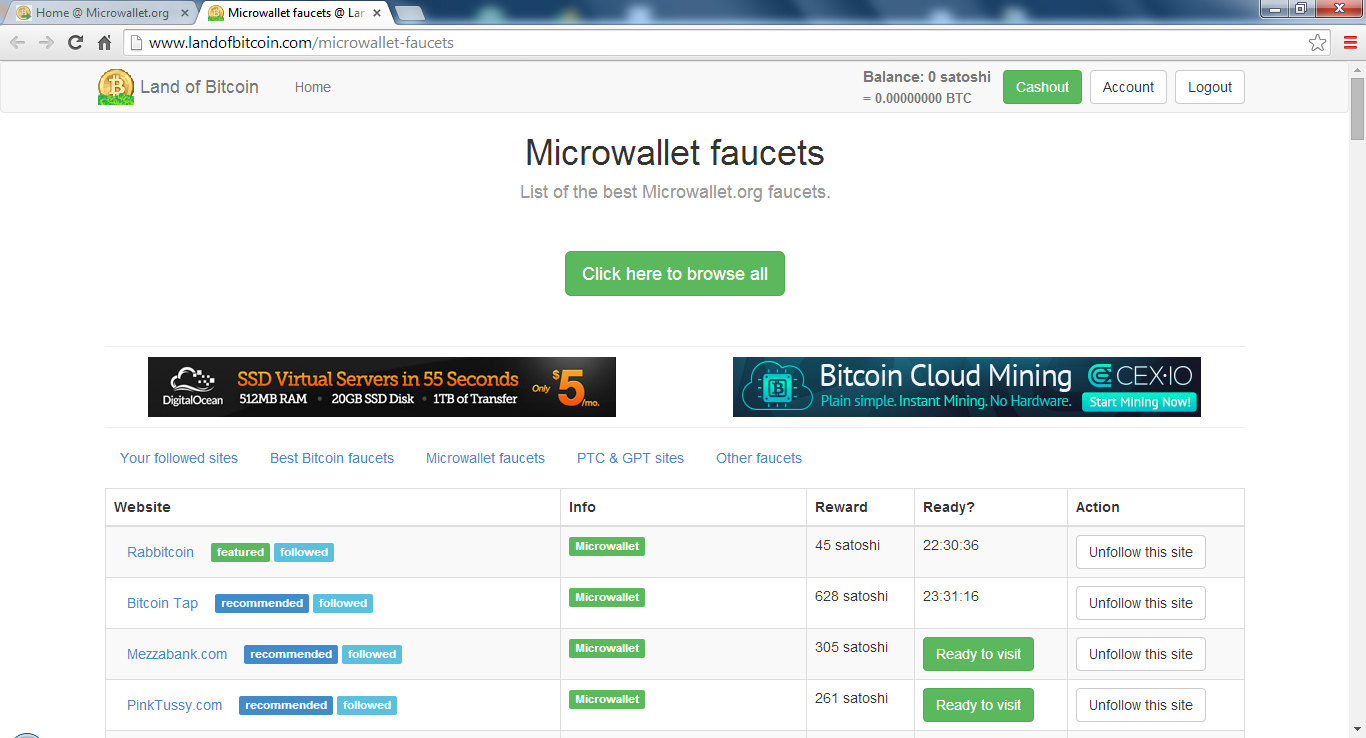The image size is (1366, 738).
Task: Open the PinkTussy.com faucet link
Action: [x=174, y=705]
